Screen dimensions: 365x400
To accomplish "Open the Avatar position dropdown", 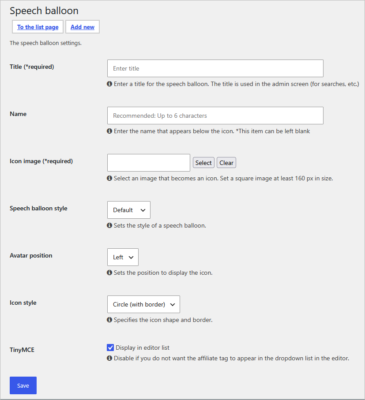I will (123, 257).
